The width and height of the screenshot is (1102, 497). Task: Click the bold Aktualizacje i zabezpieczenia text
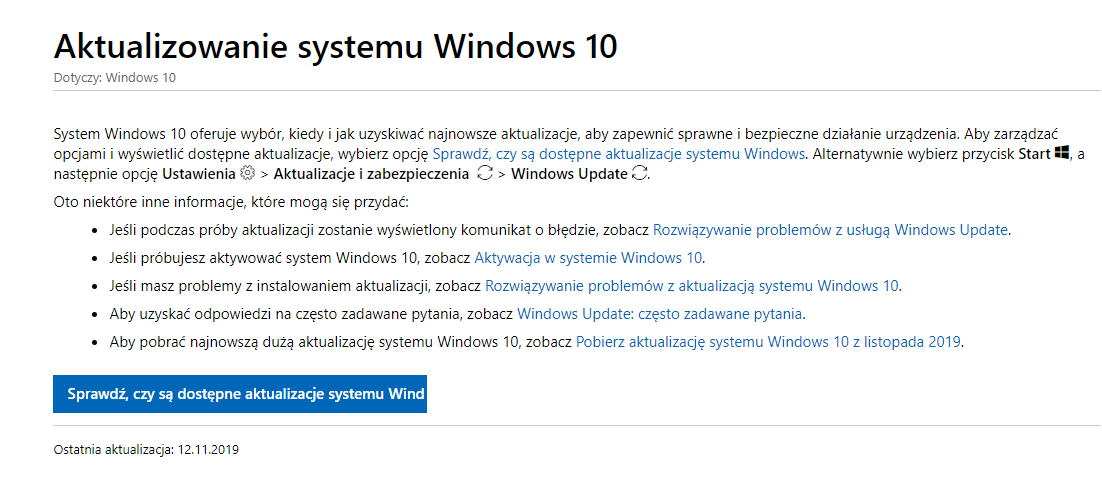click(370, 174)
